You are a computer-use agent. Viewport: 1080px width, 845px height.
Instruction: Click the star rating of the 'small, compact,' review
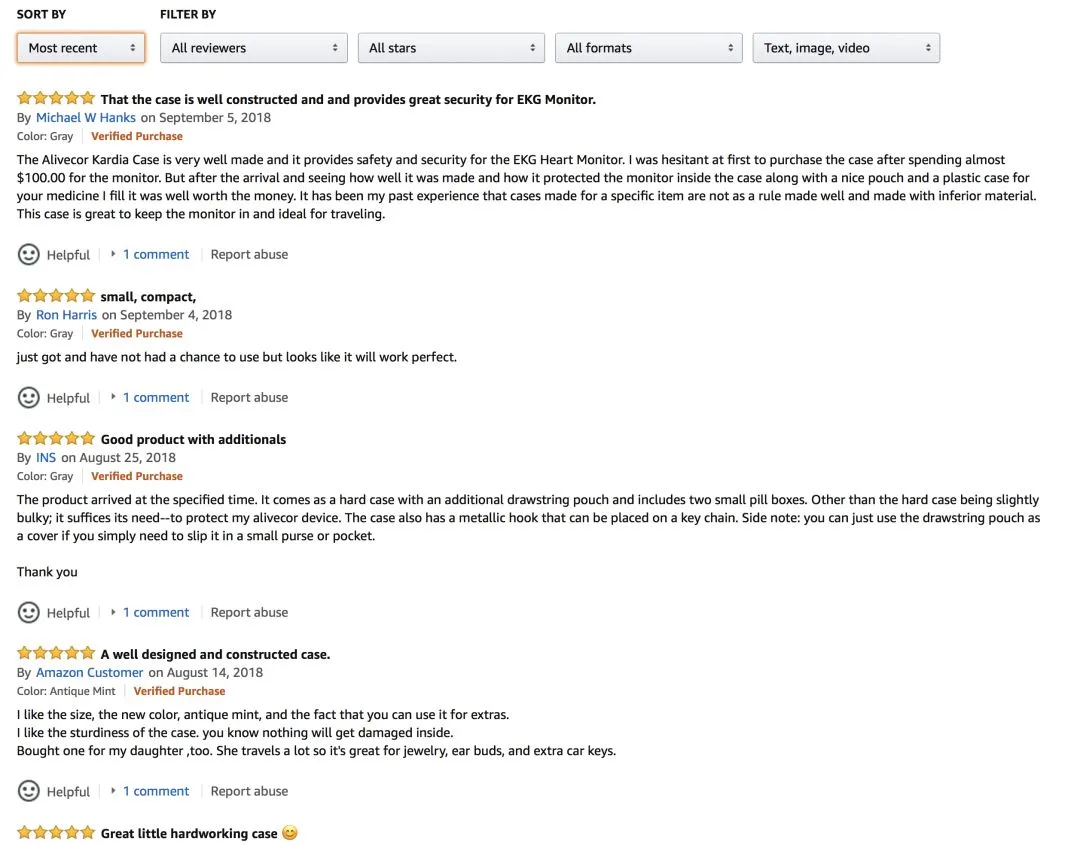(56, 296)
